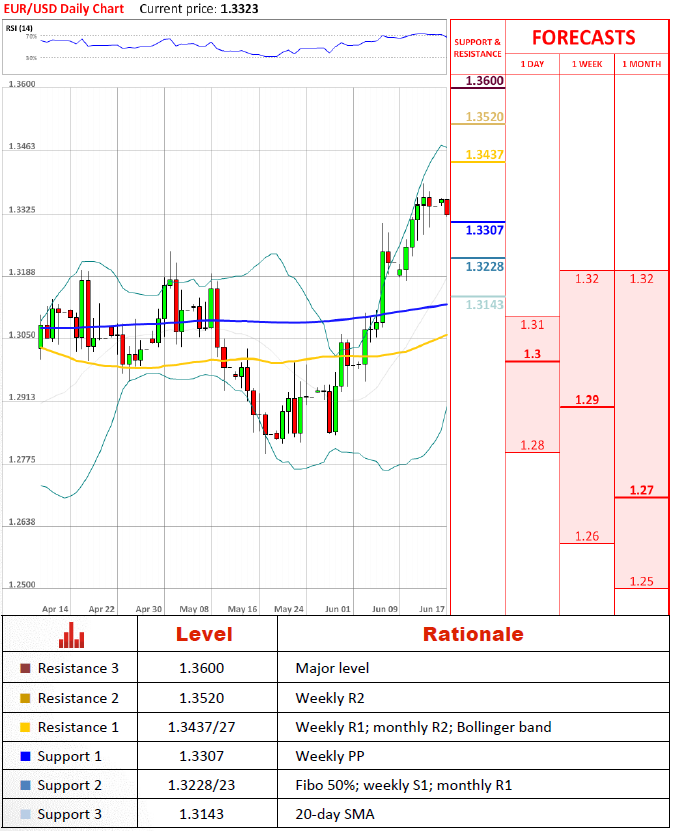Click the bold 1.27 monthly forecast value
Viewport: 674px width, 831px height.
[641, 490]
